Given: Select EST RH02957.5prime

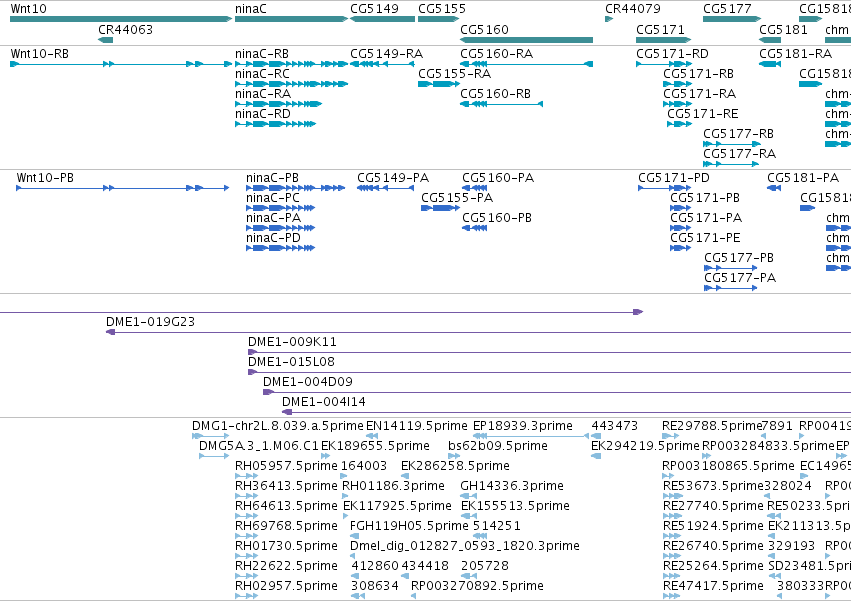Looking at the screenshot, I should tap(246, 596).
